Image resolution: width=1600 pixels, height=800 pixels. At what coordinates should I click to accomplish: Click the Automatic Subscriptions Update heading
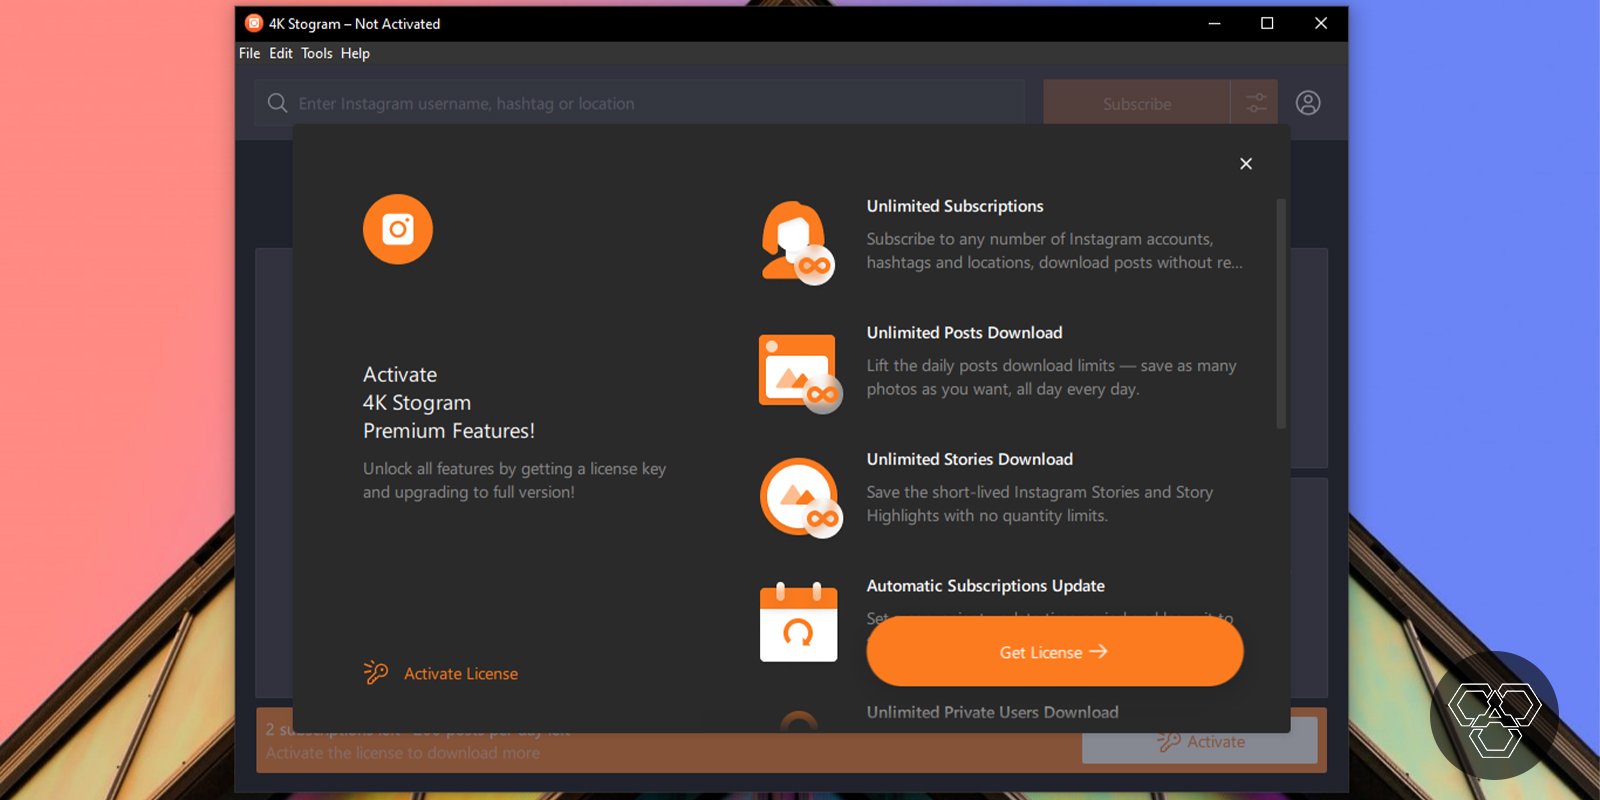[x=986, y=586]
